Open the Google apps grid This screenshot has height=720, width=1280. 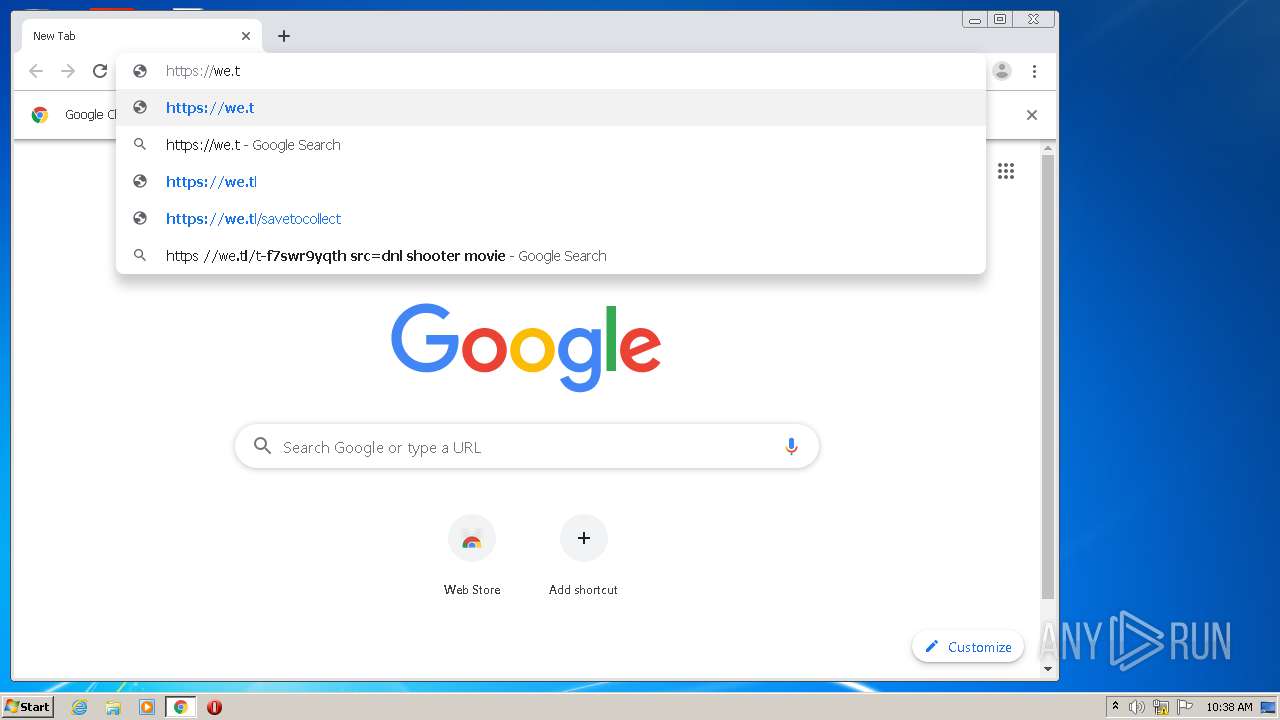[x=1006, y=171]
